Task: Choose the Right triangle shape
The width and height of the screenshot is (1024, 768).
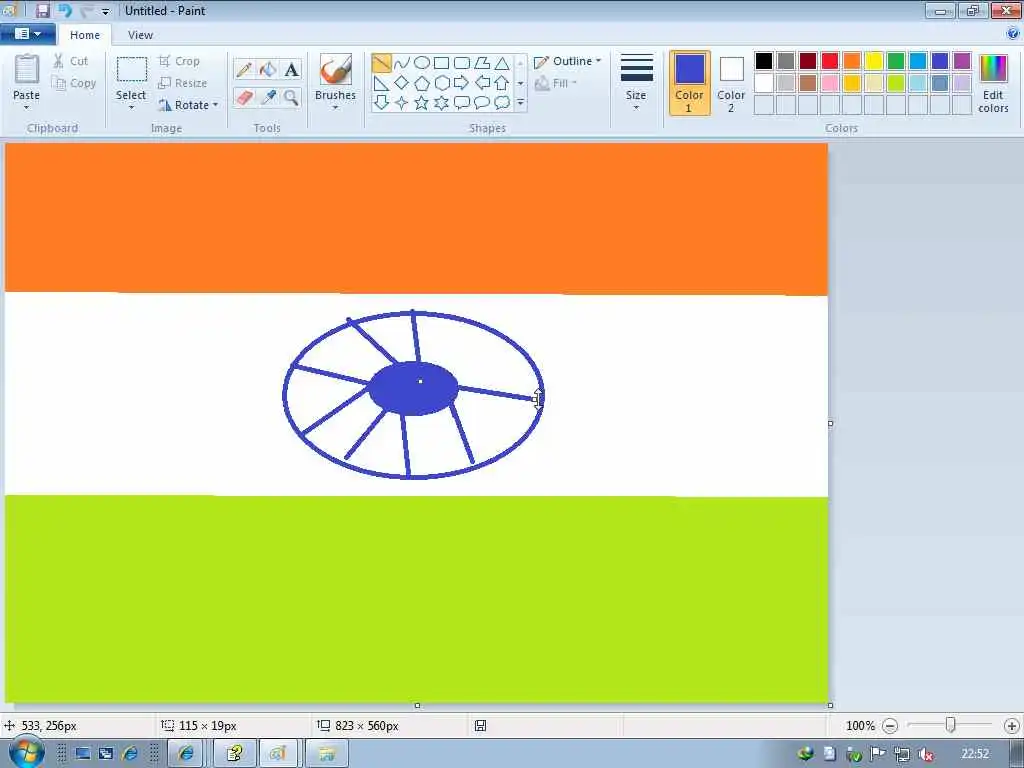Action: pos(381,83)
